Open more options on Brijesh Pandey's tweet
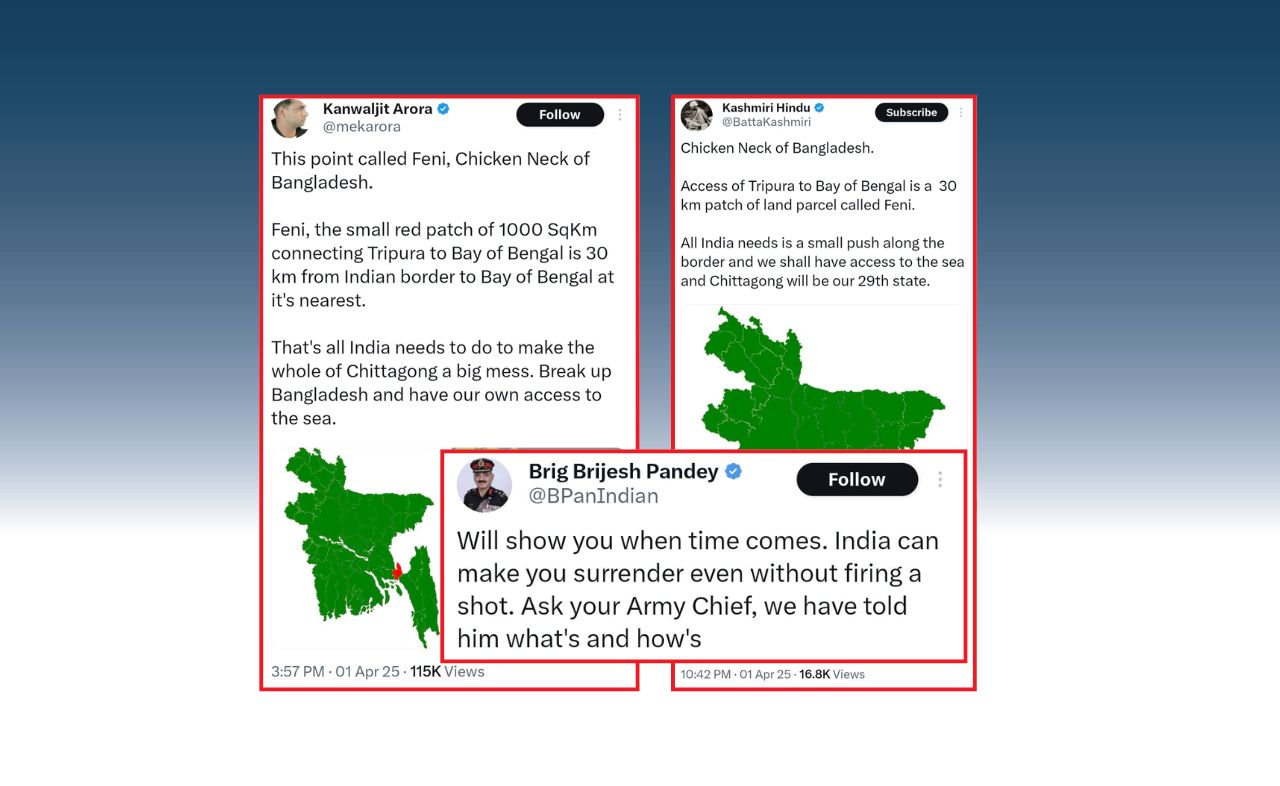 point(940,480)
